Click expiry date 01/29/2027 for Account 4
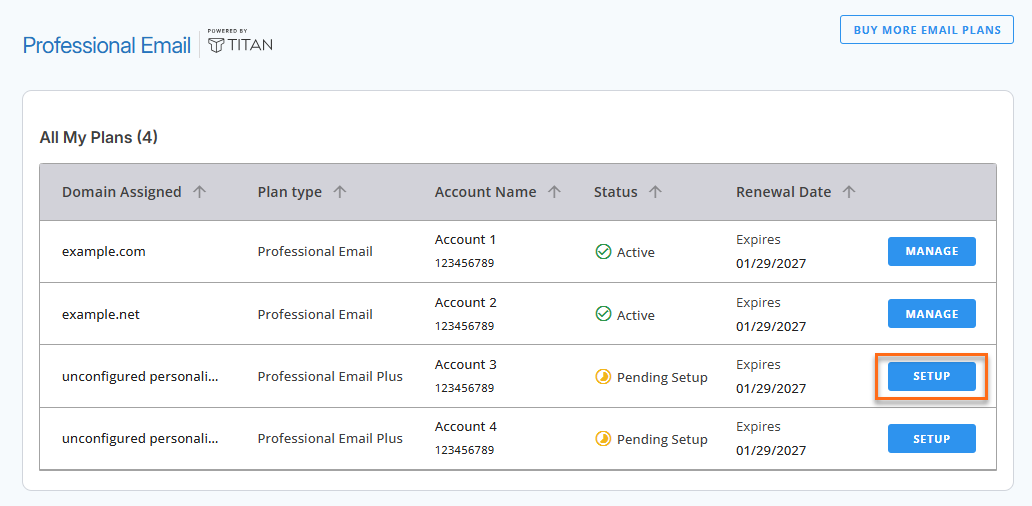This screenshot has width=1032, height=506. [x=771, y=451]
